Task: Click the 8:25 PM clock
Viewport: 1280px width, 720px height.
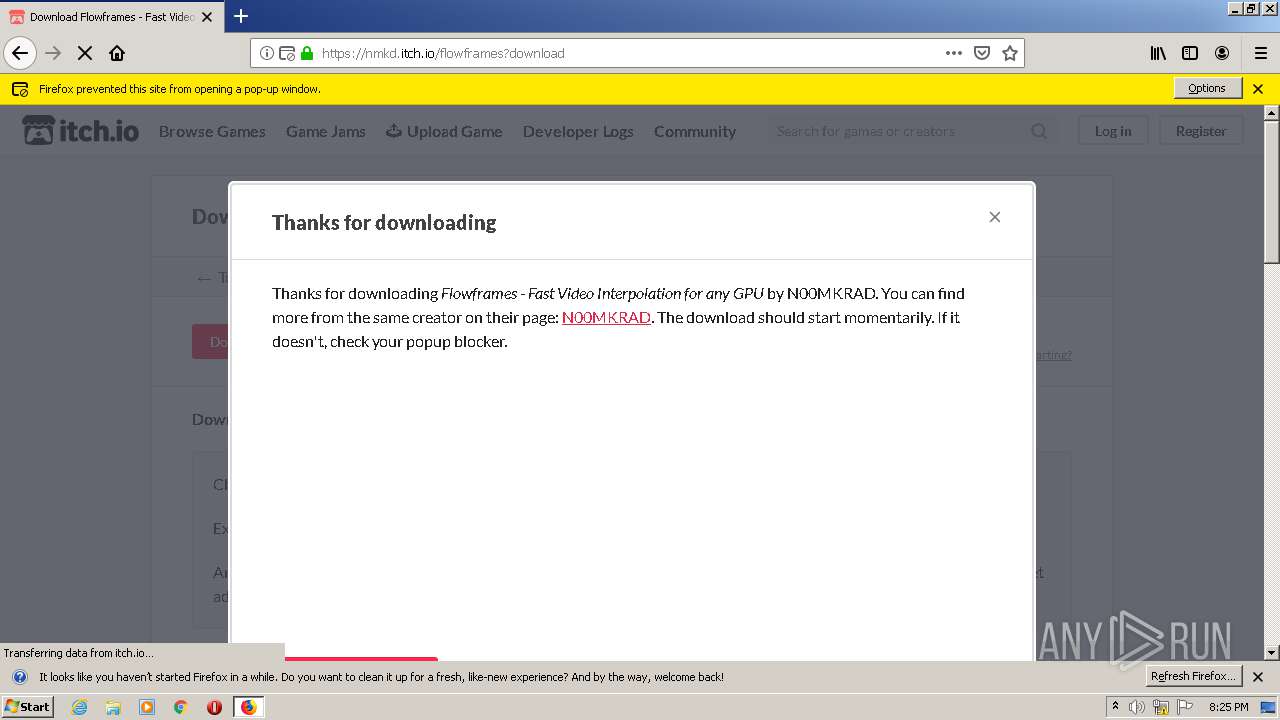Action: click(x=1228, y=707)
